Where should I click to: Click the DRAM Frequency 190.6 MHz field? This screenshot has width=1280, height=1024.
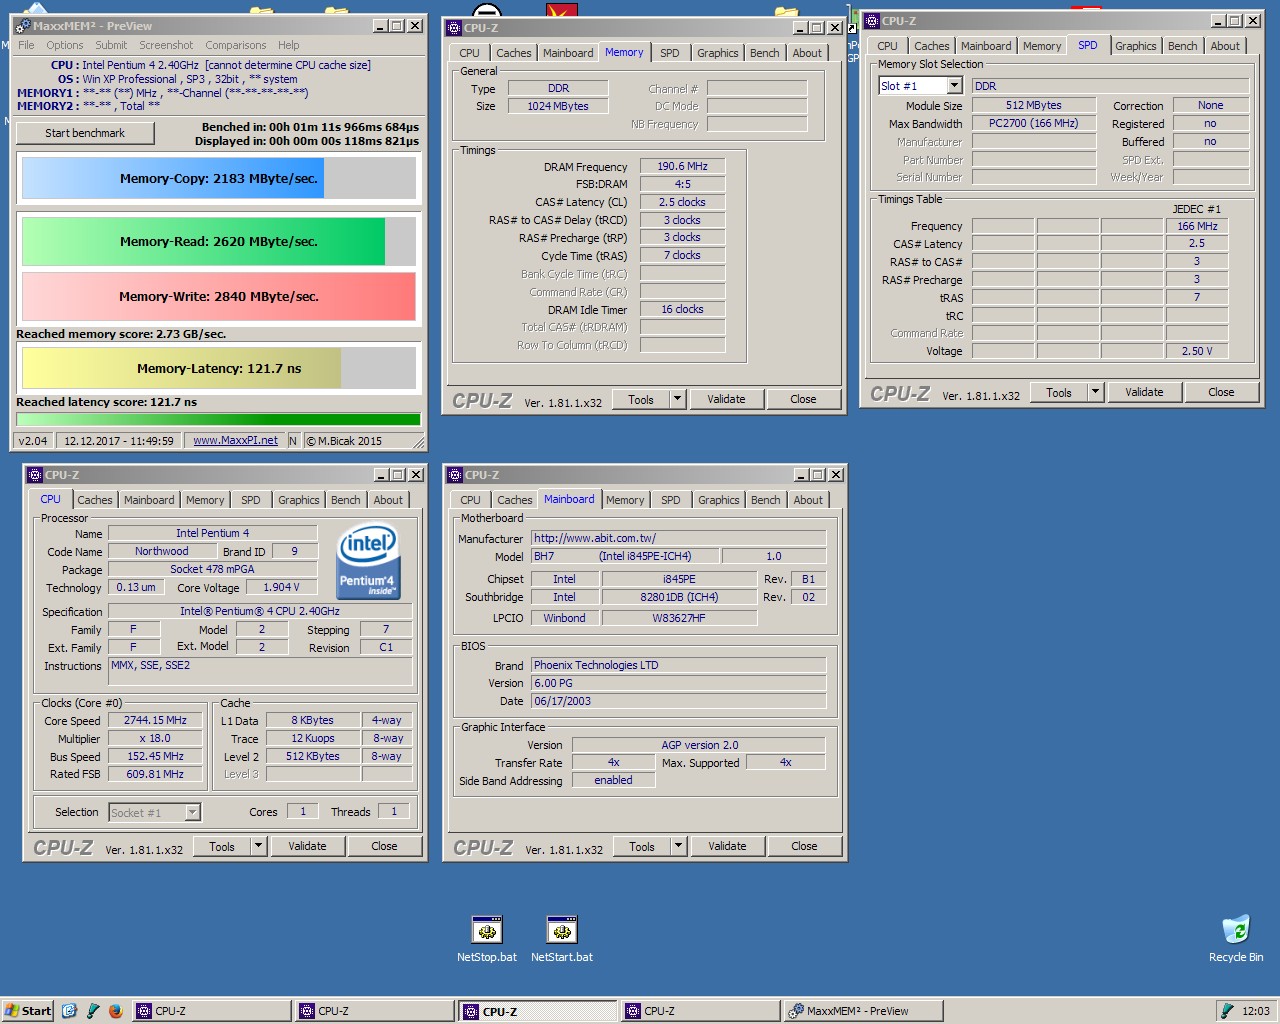(x=682, y=166)
